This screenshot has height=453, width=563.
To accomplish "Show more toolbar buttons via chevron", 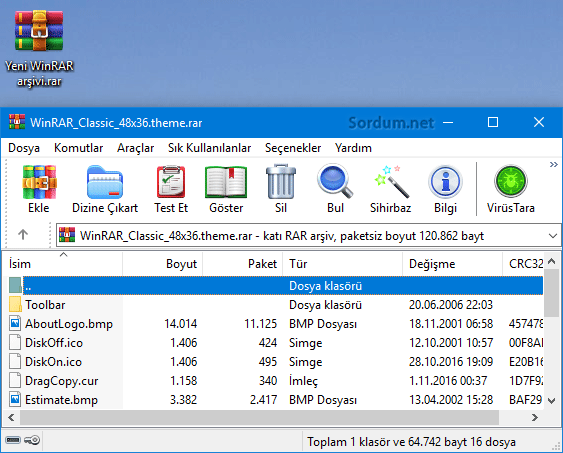I will click(553, 165).
